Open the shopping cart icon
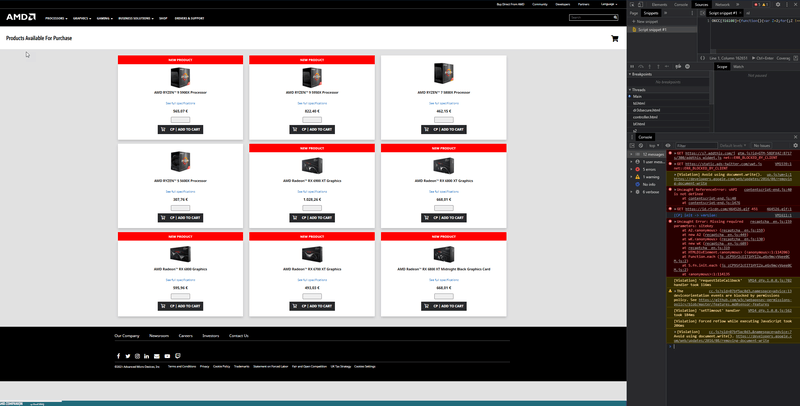The image size is (800, 406). tap(614, 38)
